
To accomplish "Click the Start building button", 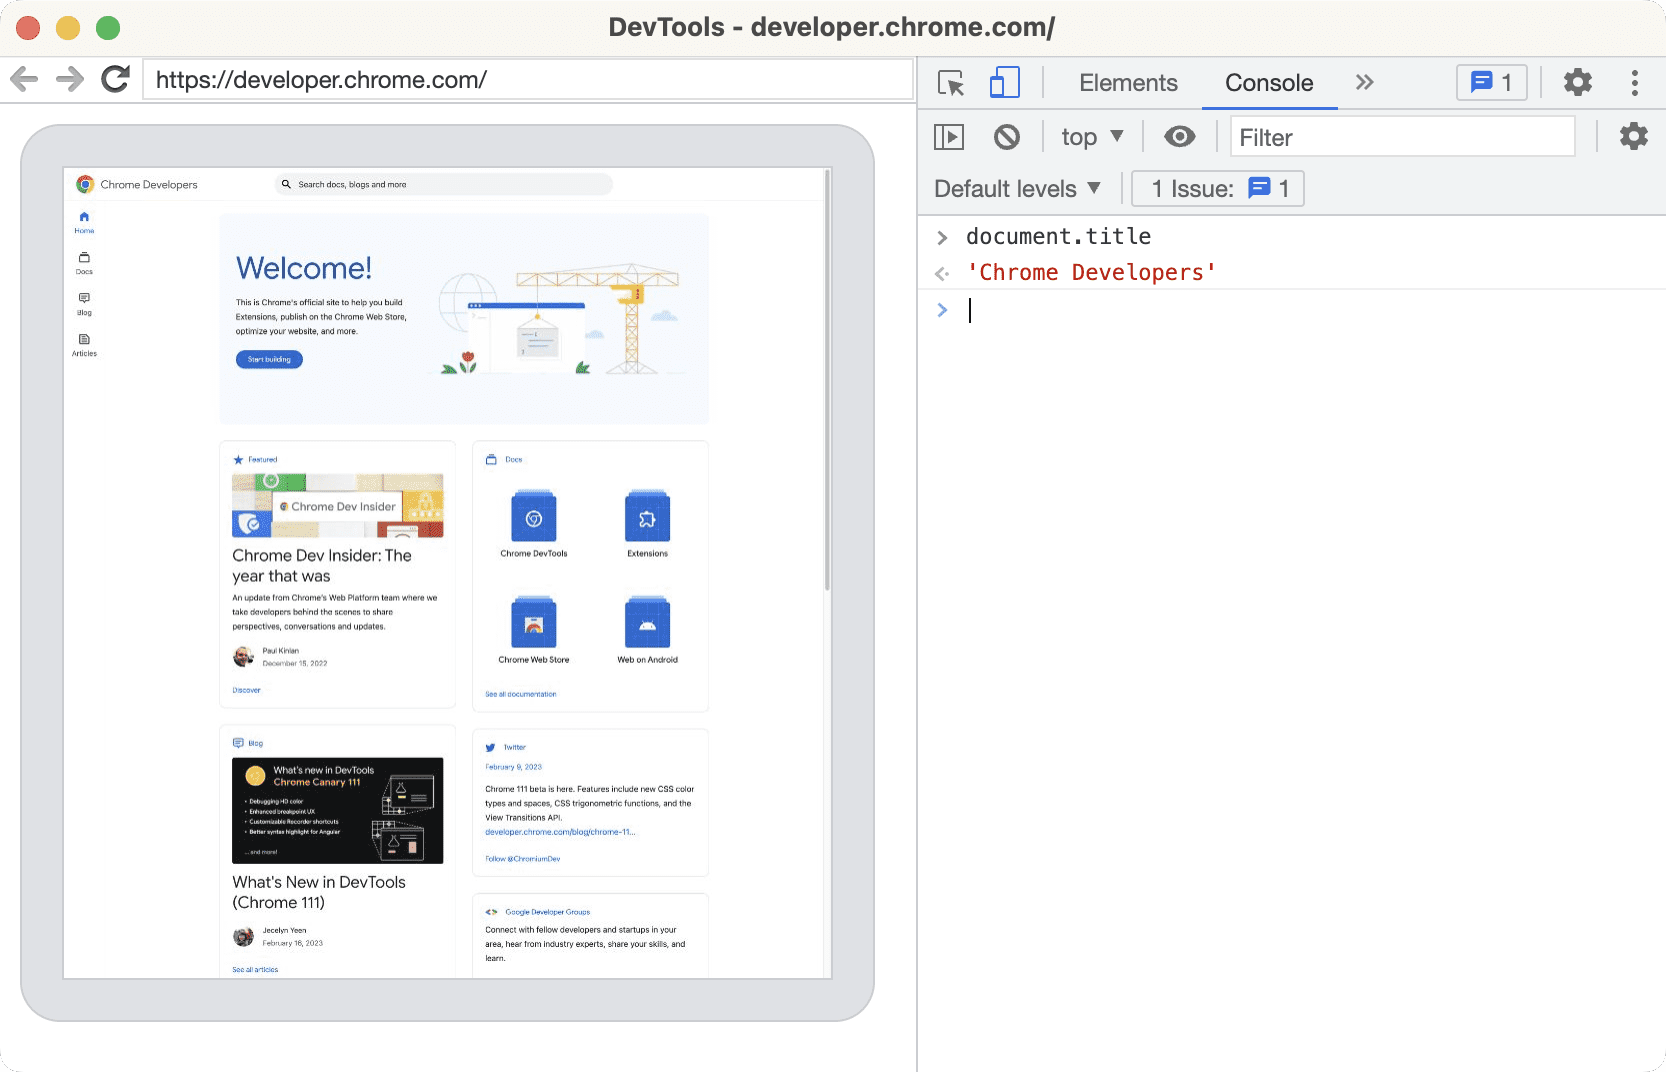I will [x=268, y=359].
